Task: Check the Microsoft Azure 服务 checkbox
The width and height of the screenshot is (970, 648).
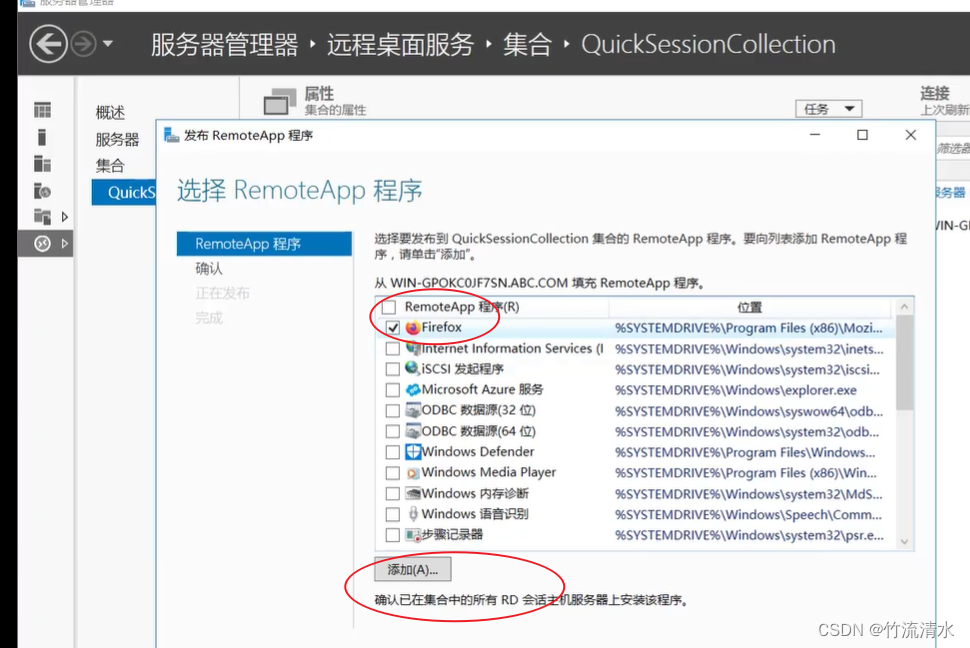Action: [392, 390]
